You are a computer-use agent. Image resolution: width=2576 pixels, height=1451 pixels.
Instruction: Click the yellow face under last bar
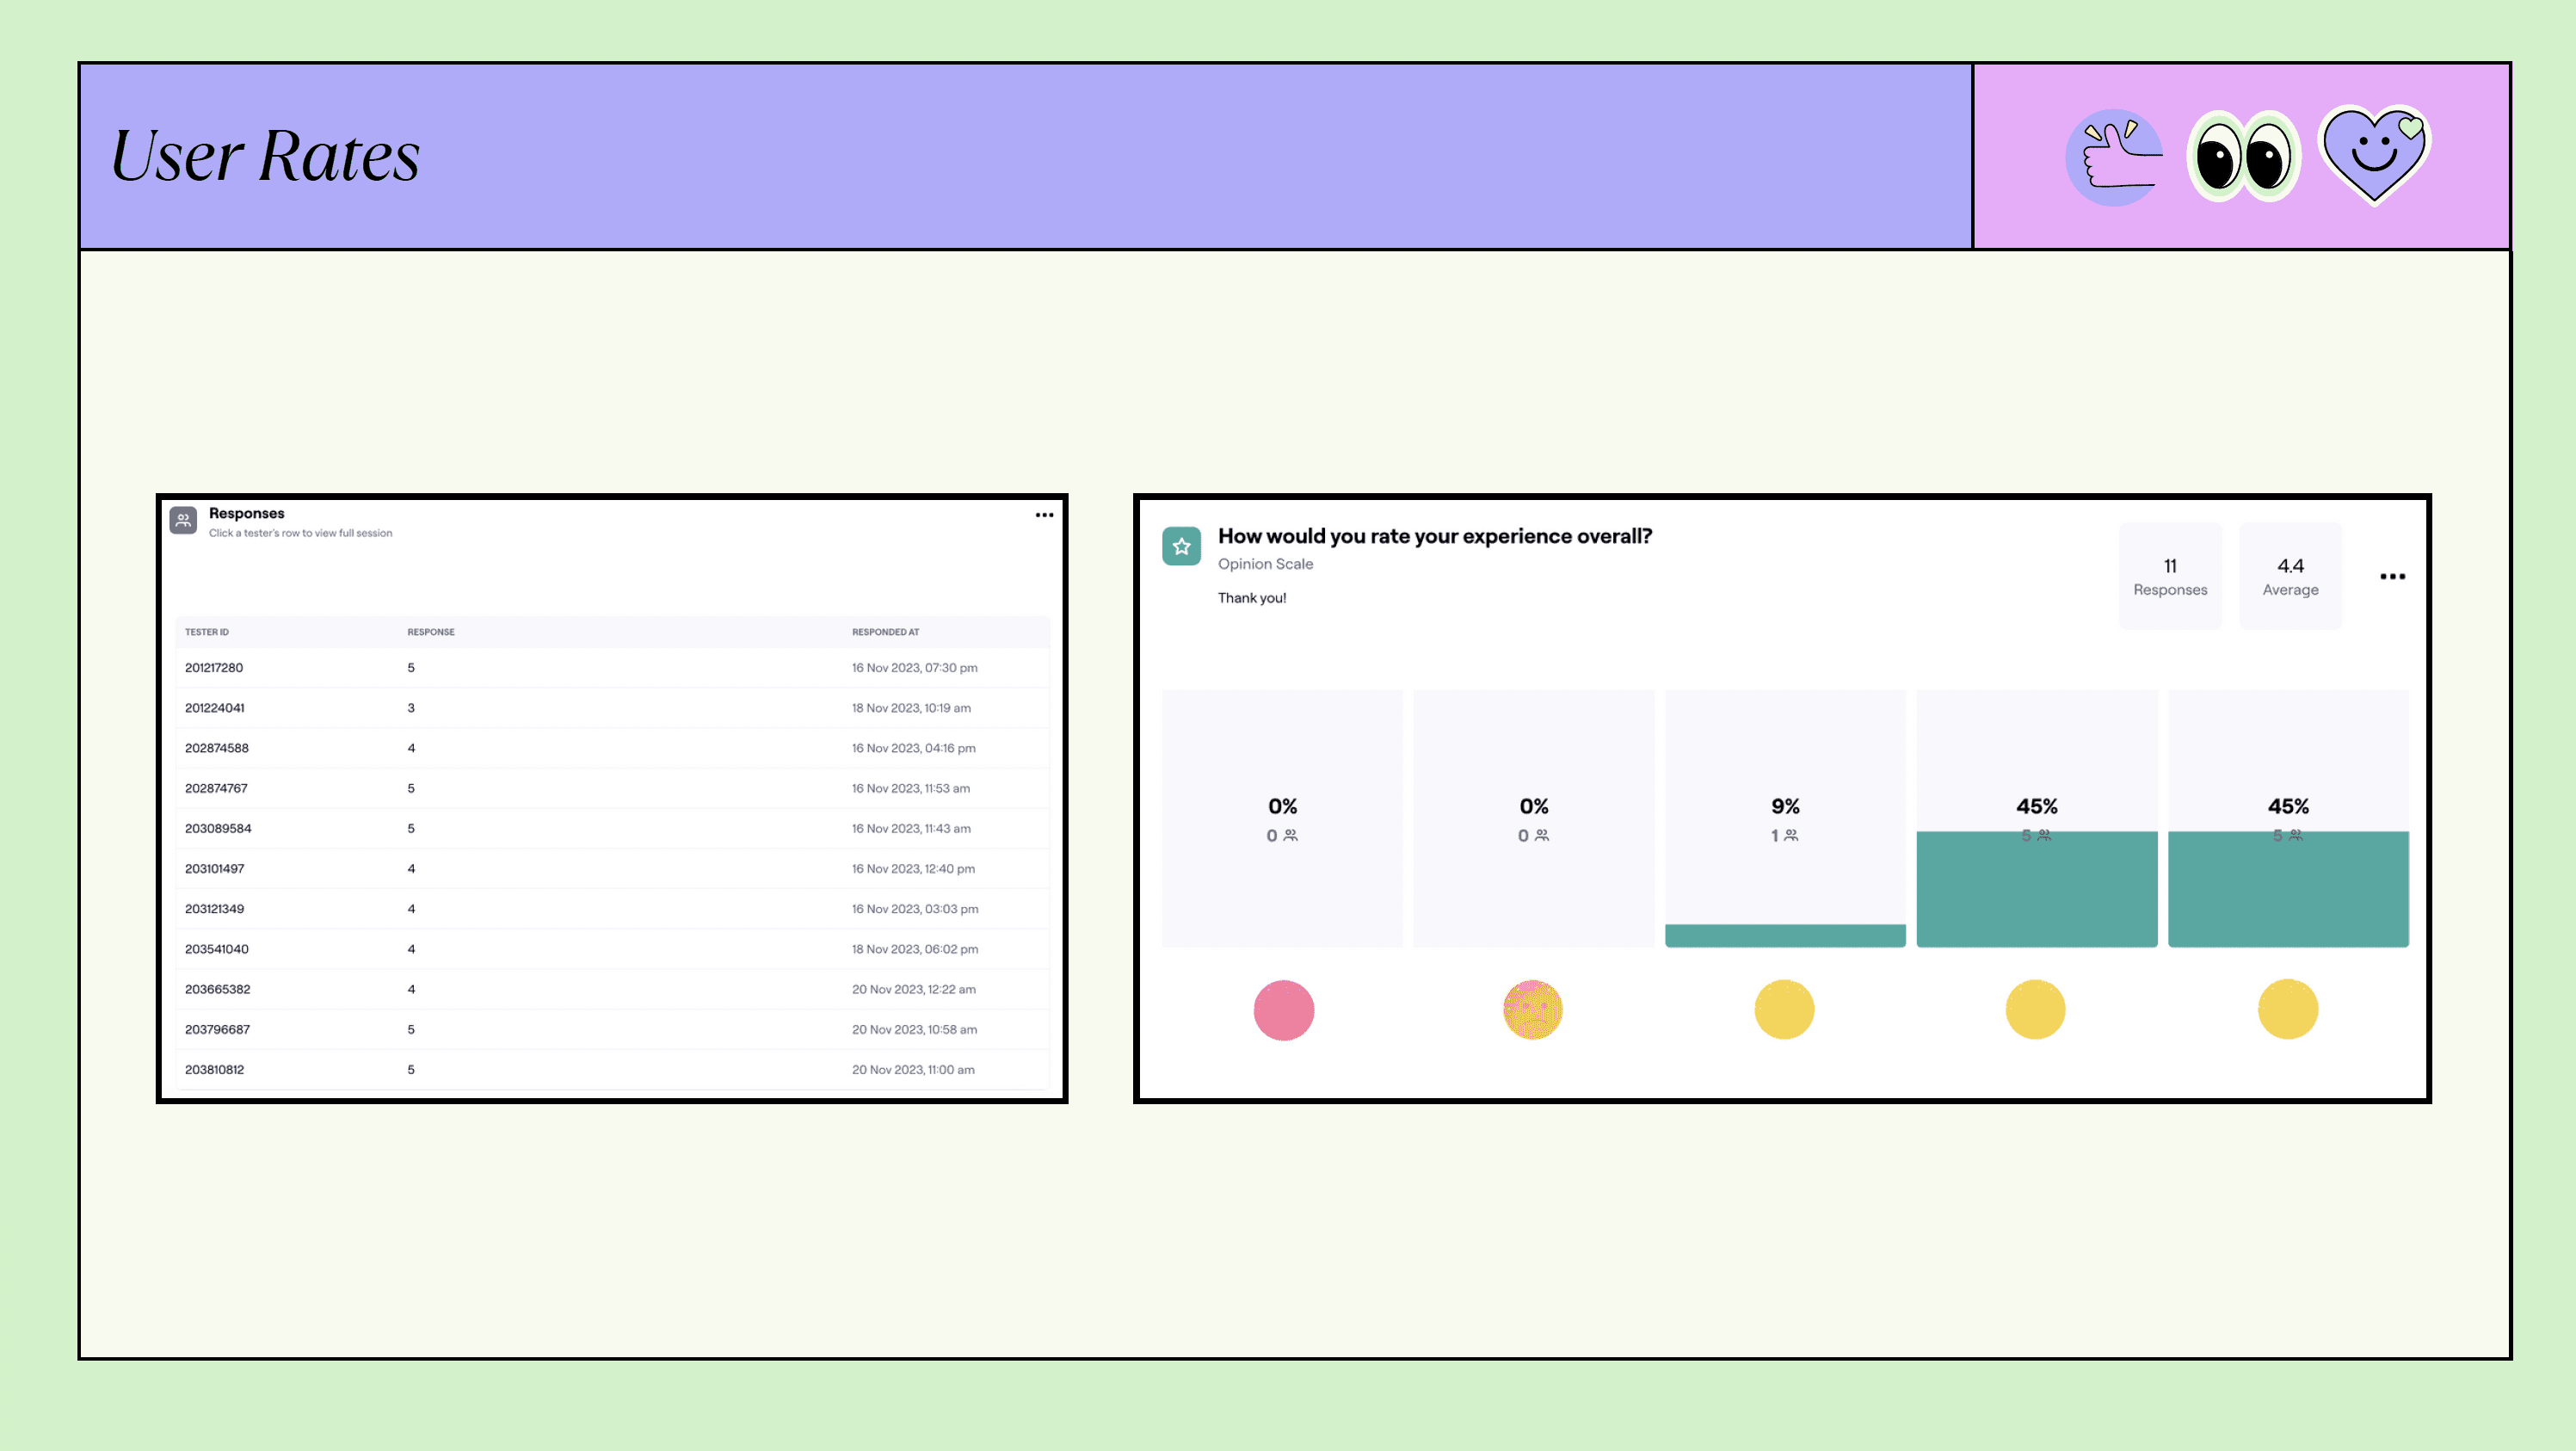pyautogui.click(x=2287, y=1010)
